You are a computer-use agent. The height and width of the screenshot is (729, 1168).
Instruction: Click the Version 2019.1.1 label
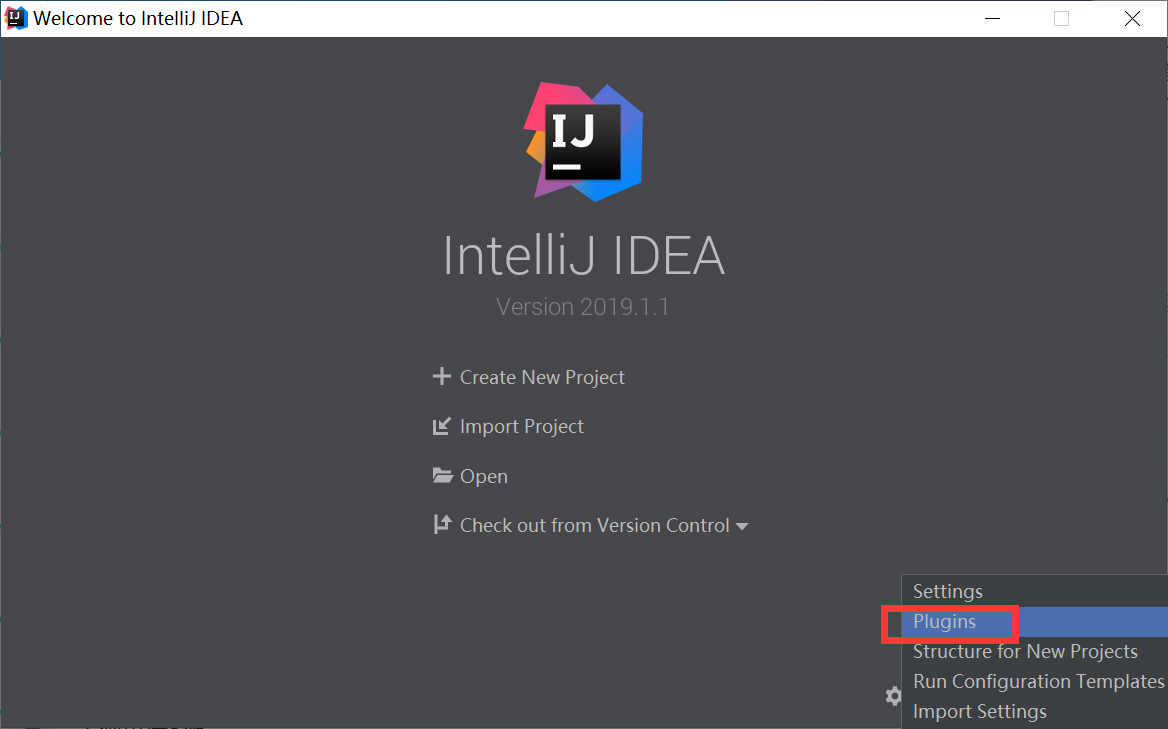point(583,306)
